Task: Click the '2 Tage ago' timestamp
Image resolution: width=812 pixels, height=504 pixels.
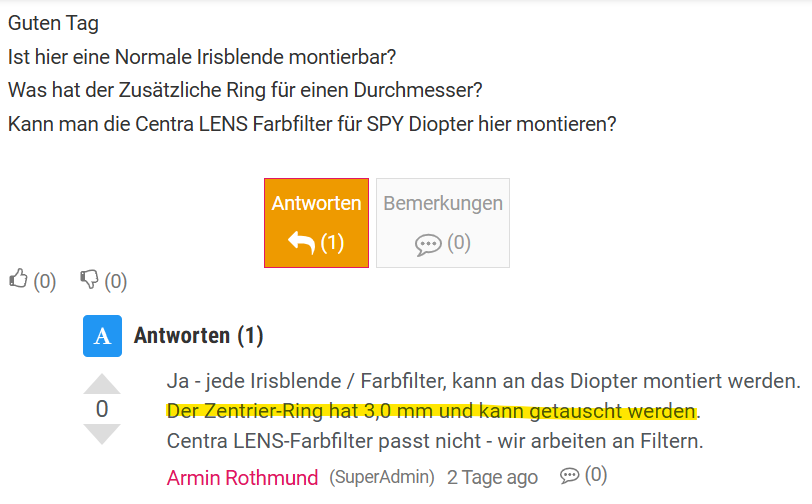Action: (492, 477)
